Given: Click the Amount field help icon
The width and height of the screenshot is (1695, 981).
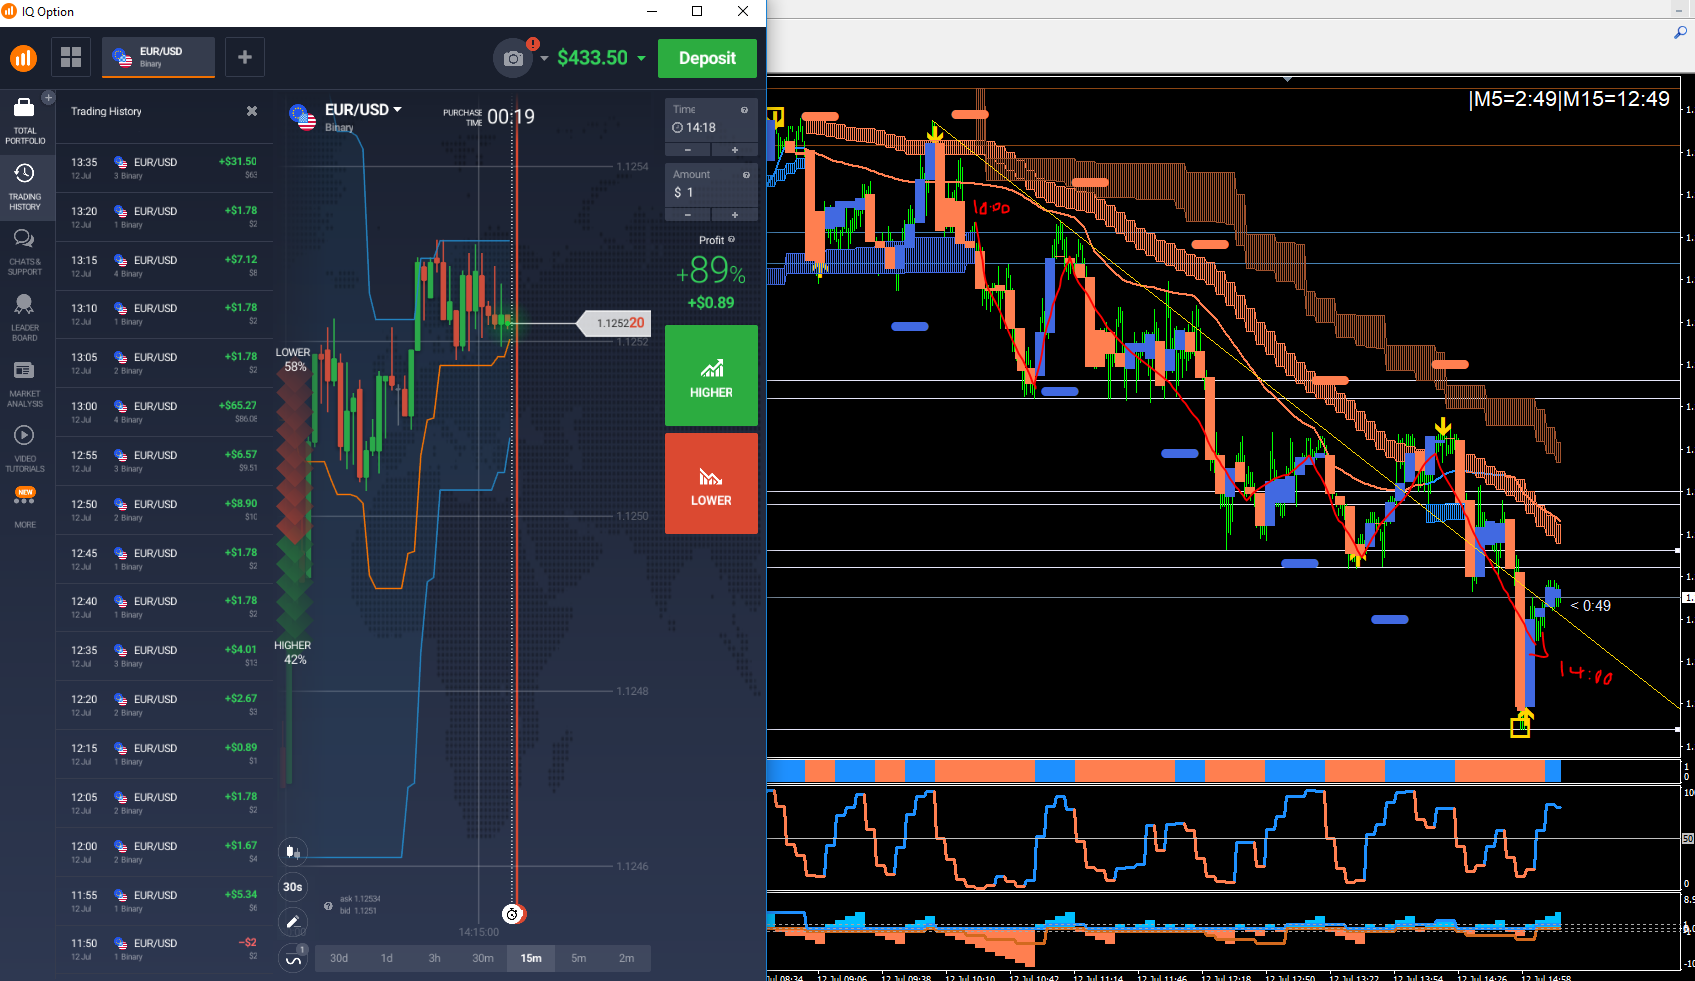Looking at the screenshot, I should [x=744, y=175].
